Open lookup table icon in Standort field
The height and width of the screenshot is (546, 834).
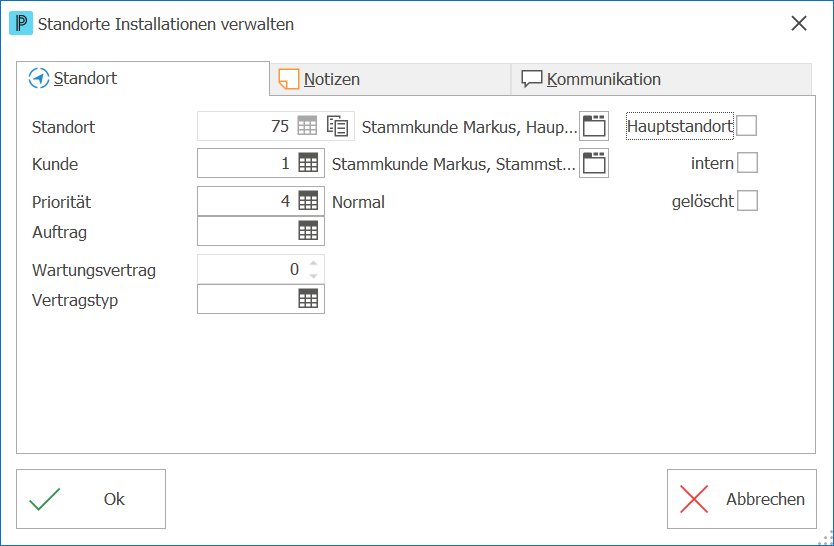[x=307, y=126]
